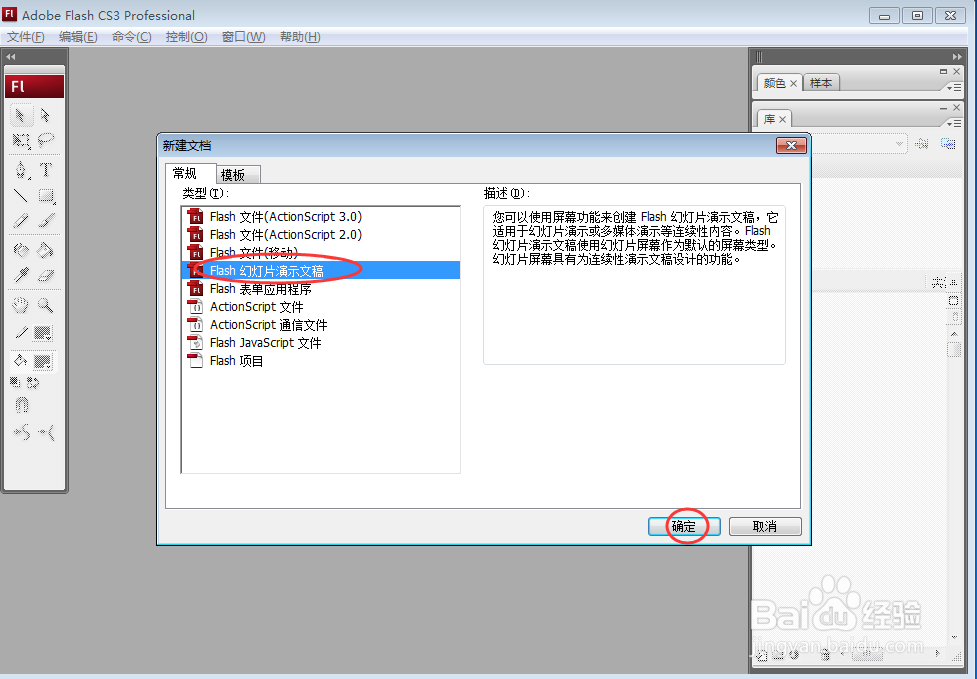Select ActionScript 通信文件 in type list
977x679 pixels.
click(x=320, y=325)
